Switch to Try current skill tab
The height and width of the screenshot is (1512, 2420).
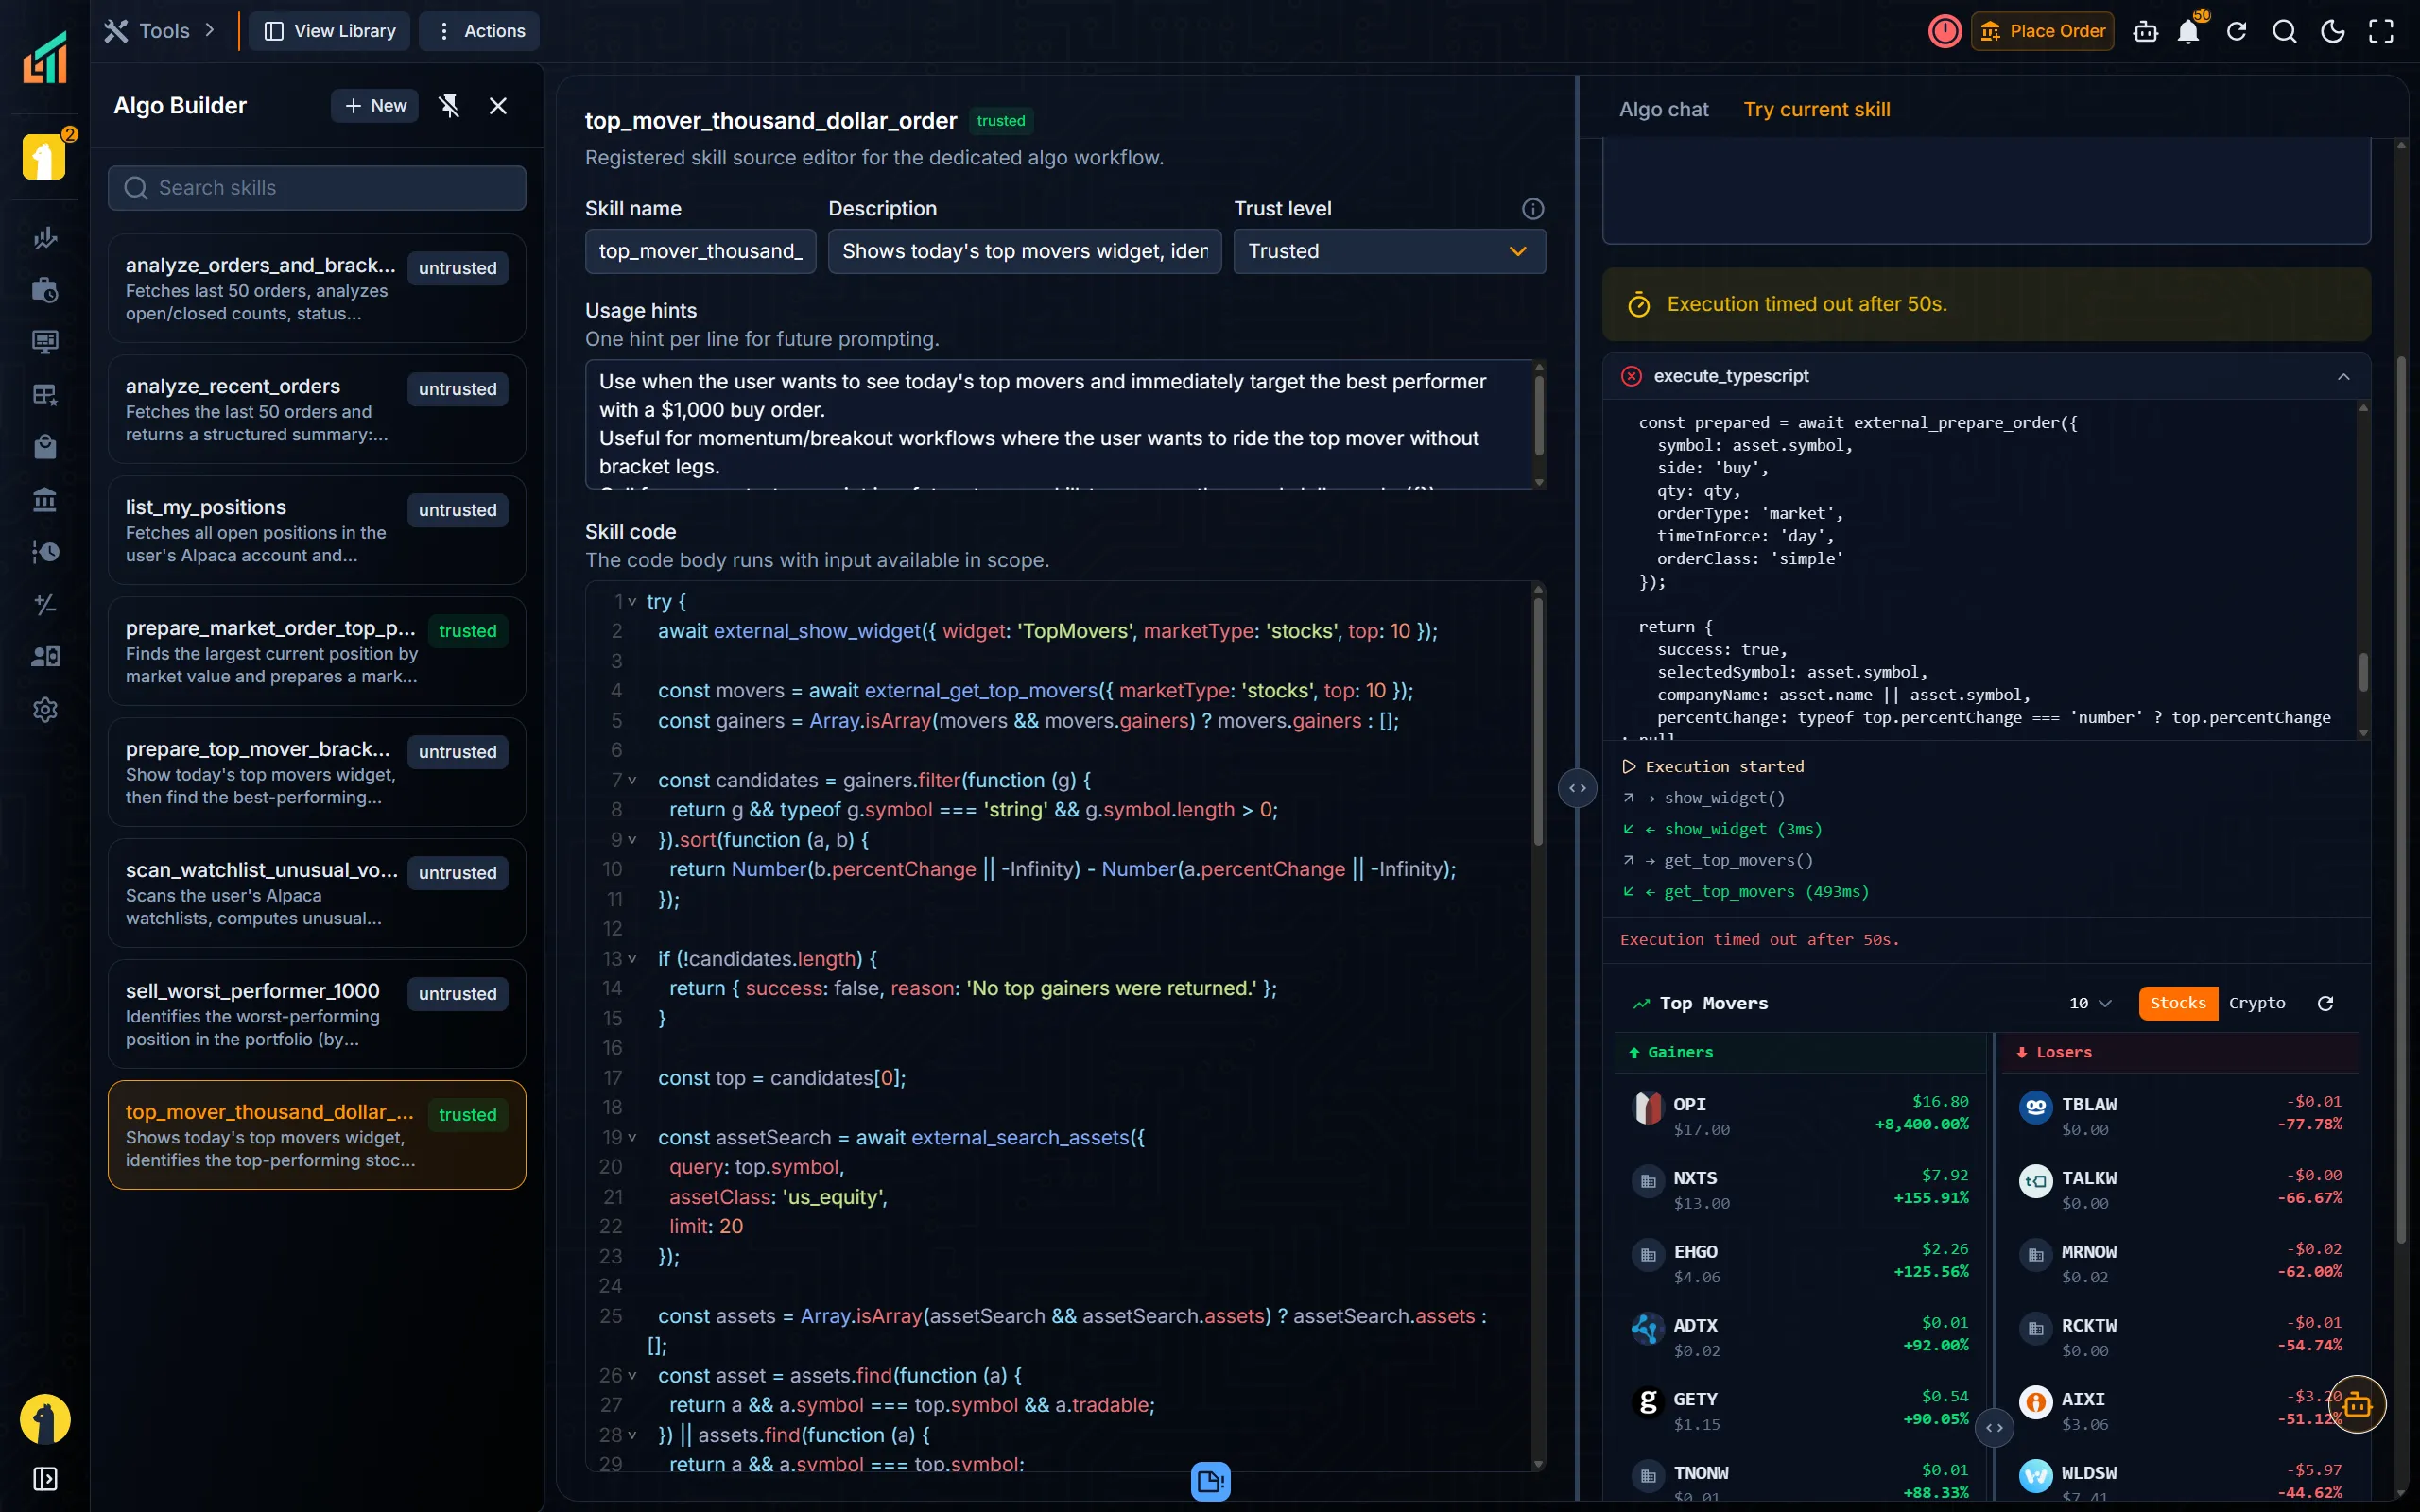[x=1816, y=110]
